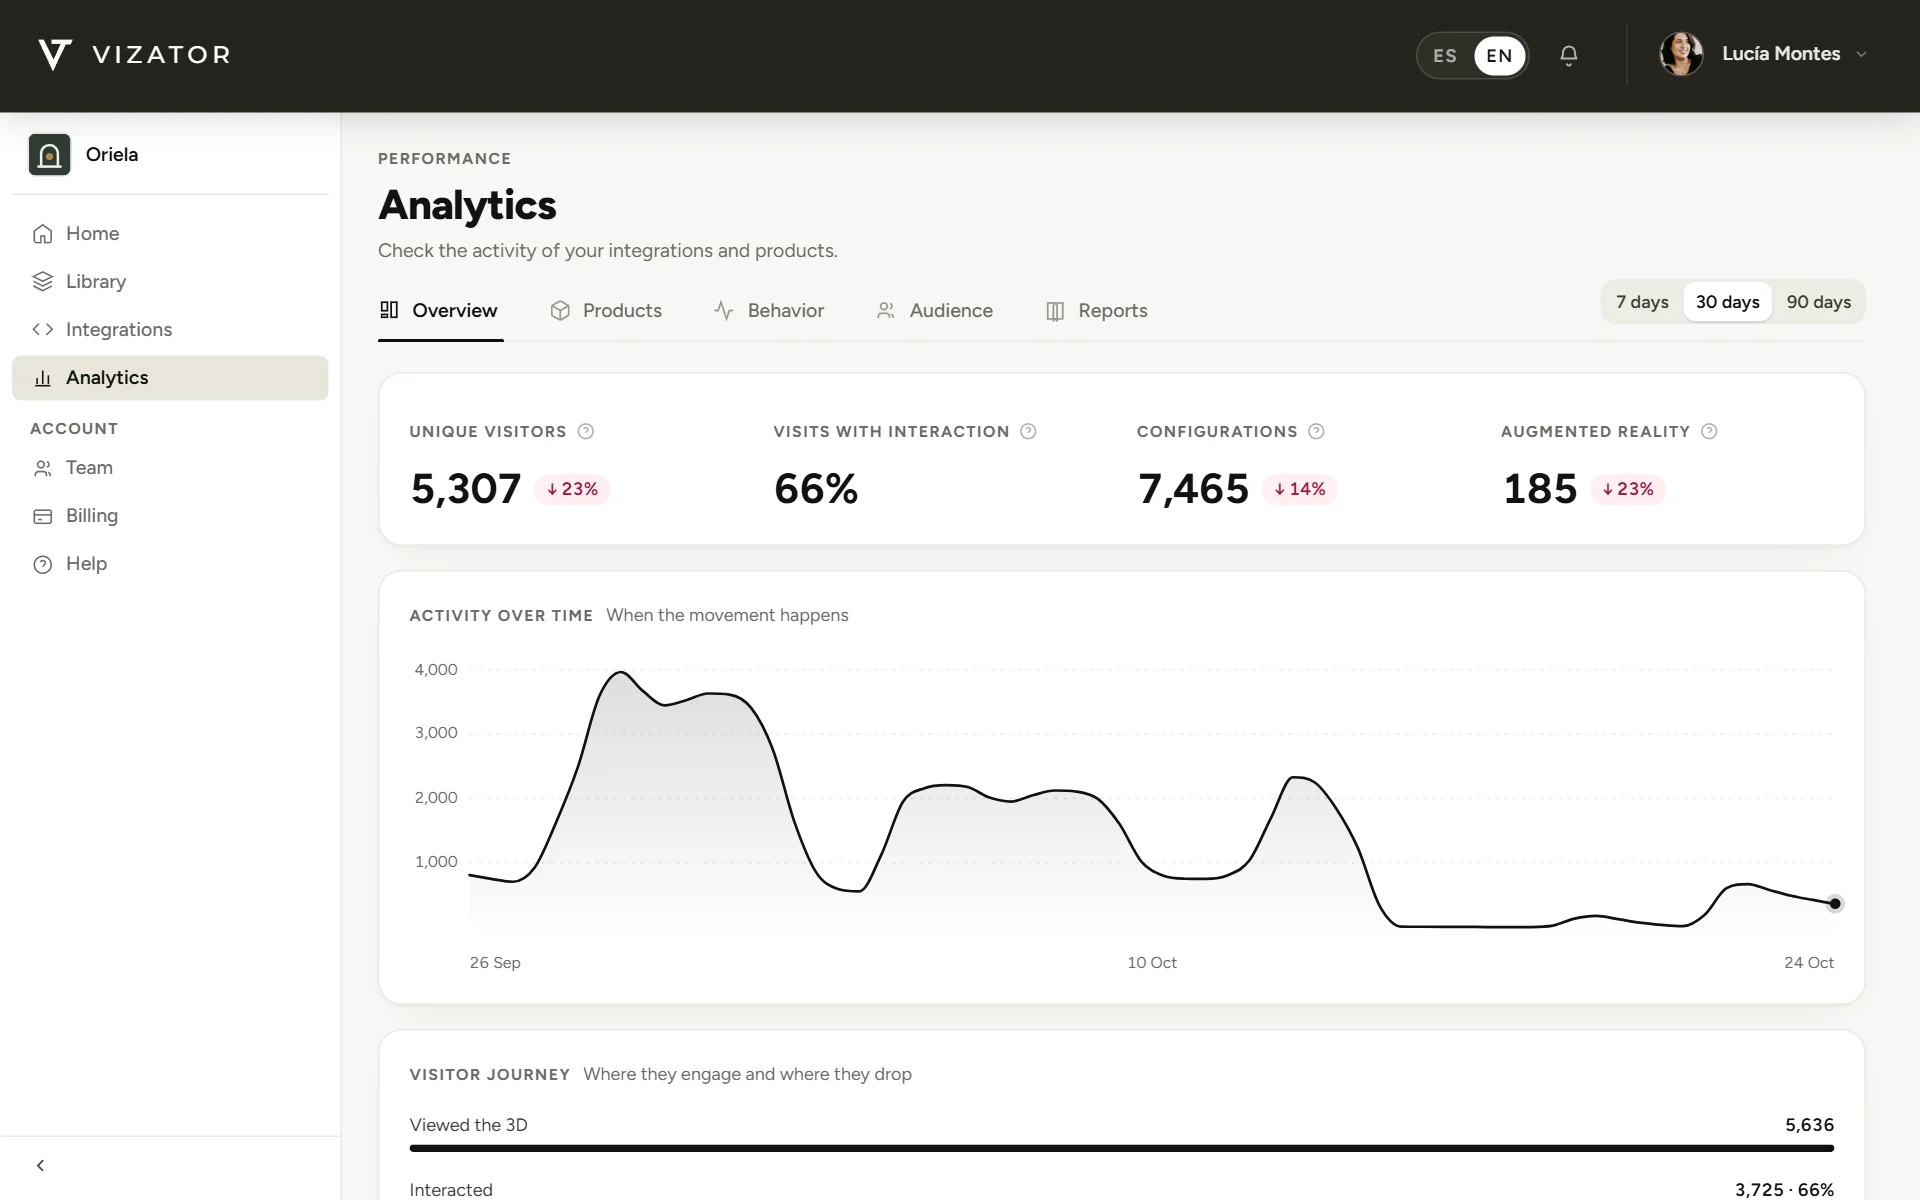Click the Unique Visitors 23% drop badge
The height and width of the screenshot is (1200, 1920).
click(572, 489)
